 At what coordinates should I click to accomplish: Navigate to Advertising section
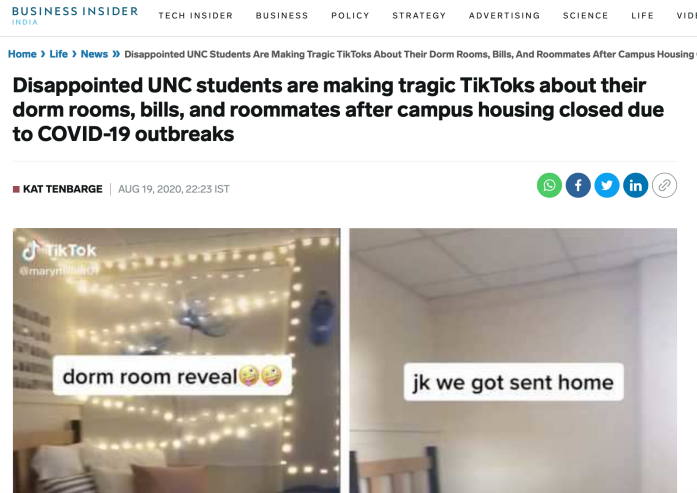(x=505, y=16)
